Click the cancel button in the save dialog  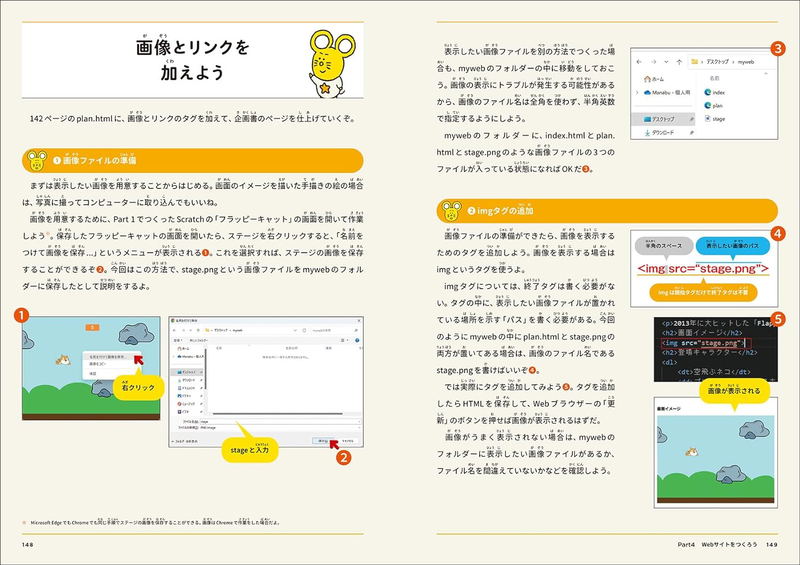(348, 441)
